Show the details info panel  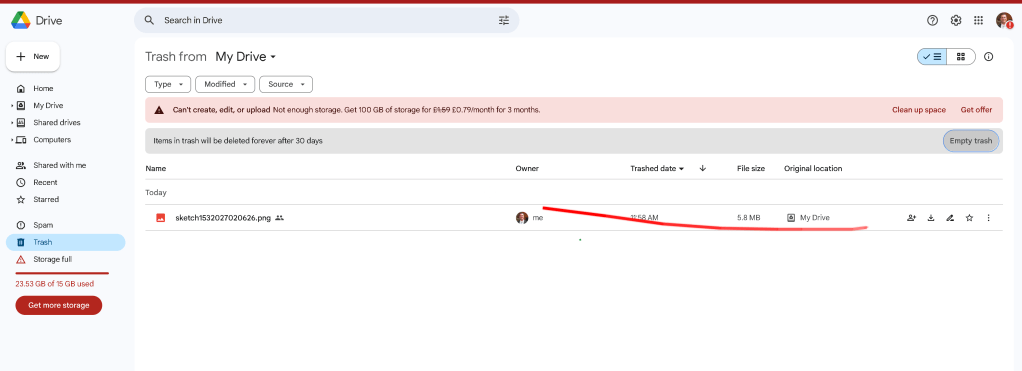tap(988, 57)
